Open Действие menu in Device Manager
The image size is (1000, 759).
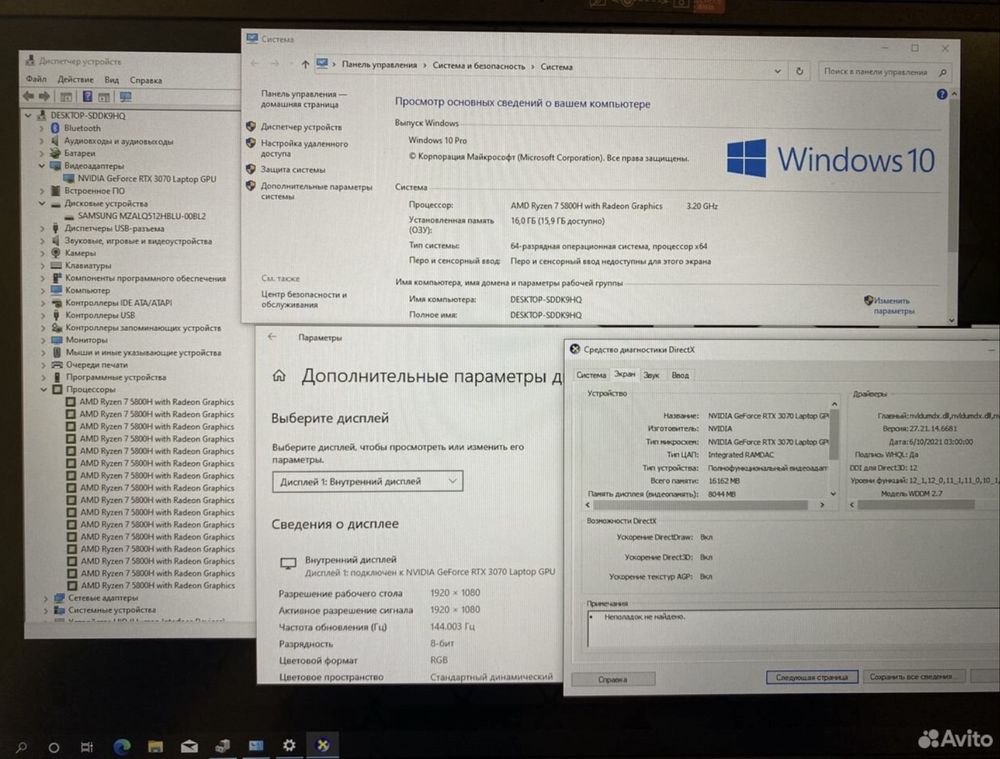coord(75,80)
